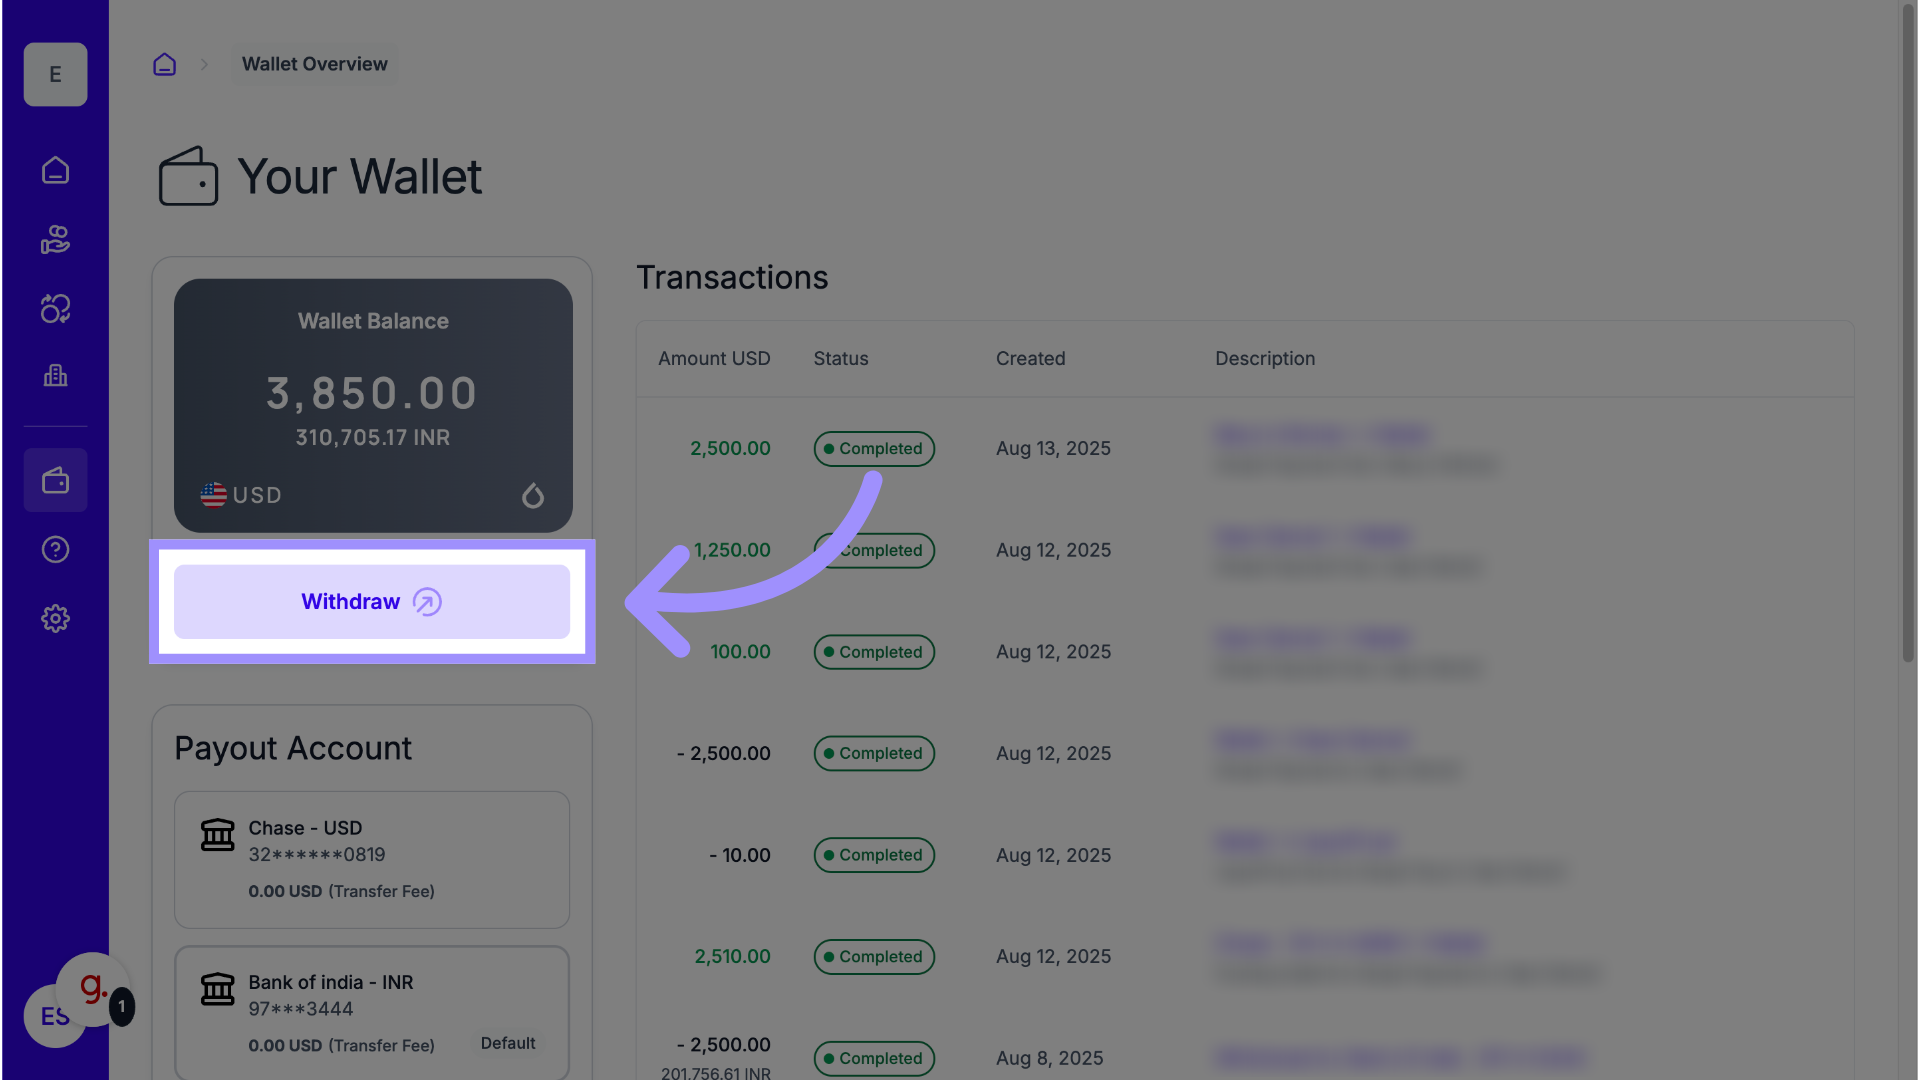Open the help question mark icon
1920x1080 pixels.
55,549
